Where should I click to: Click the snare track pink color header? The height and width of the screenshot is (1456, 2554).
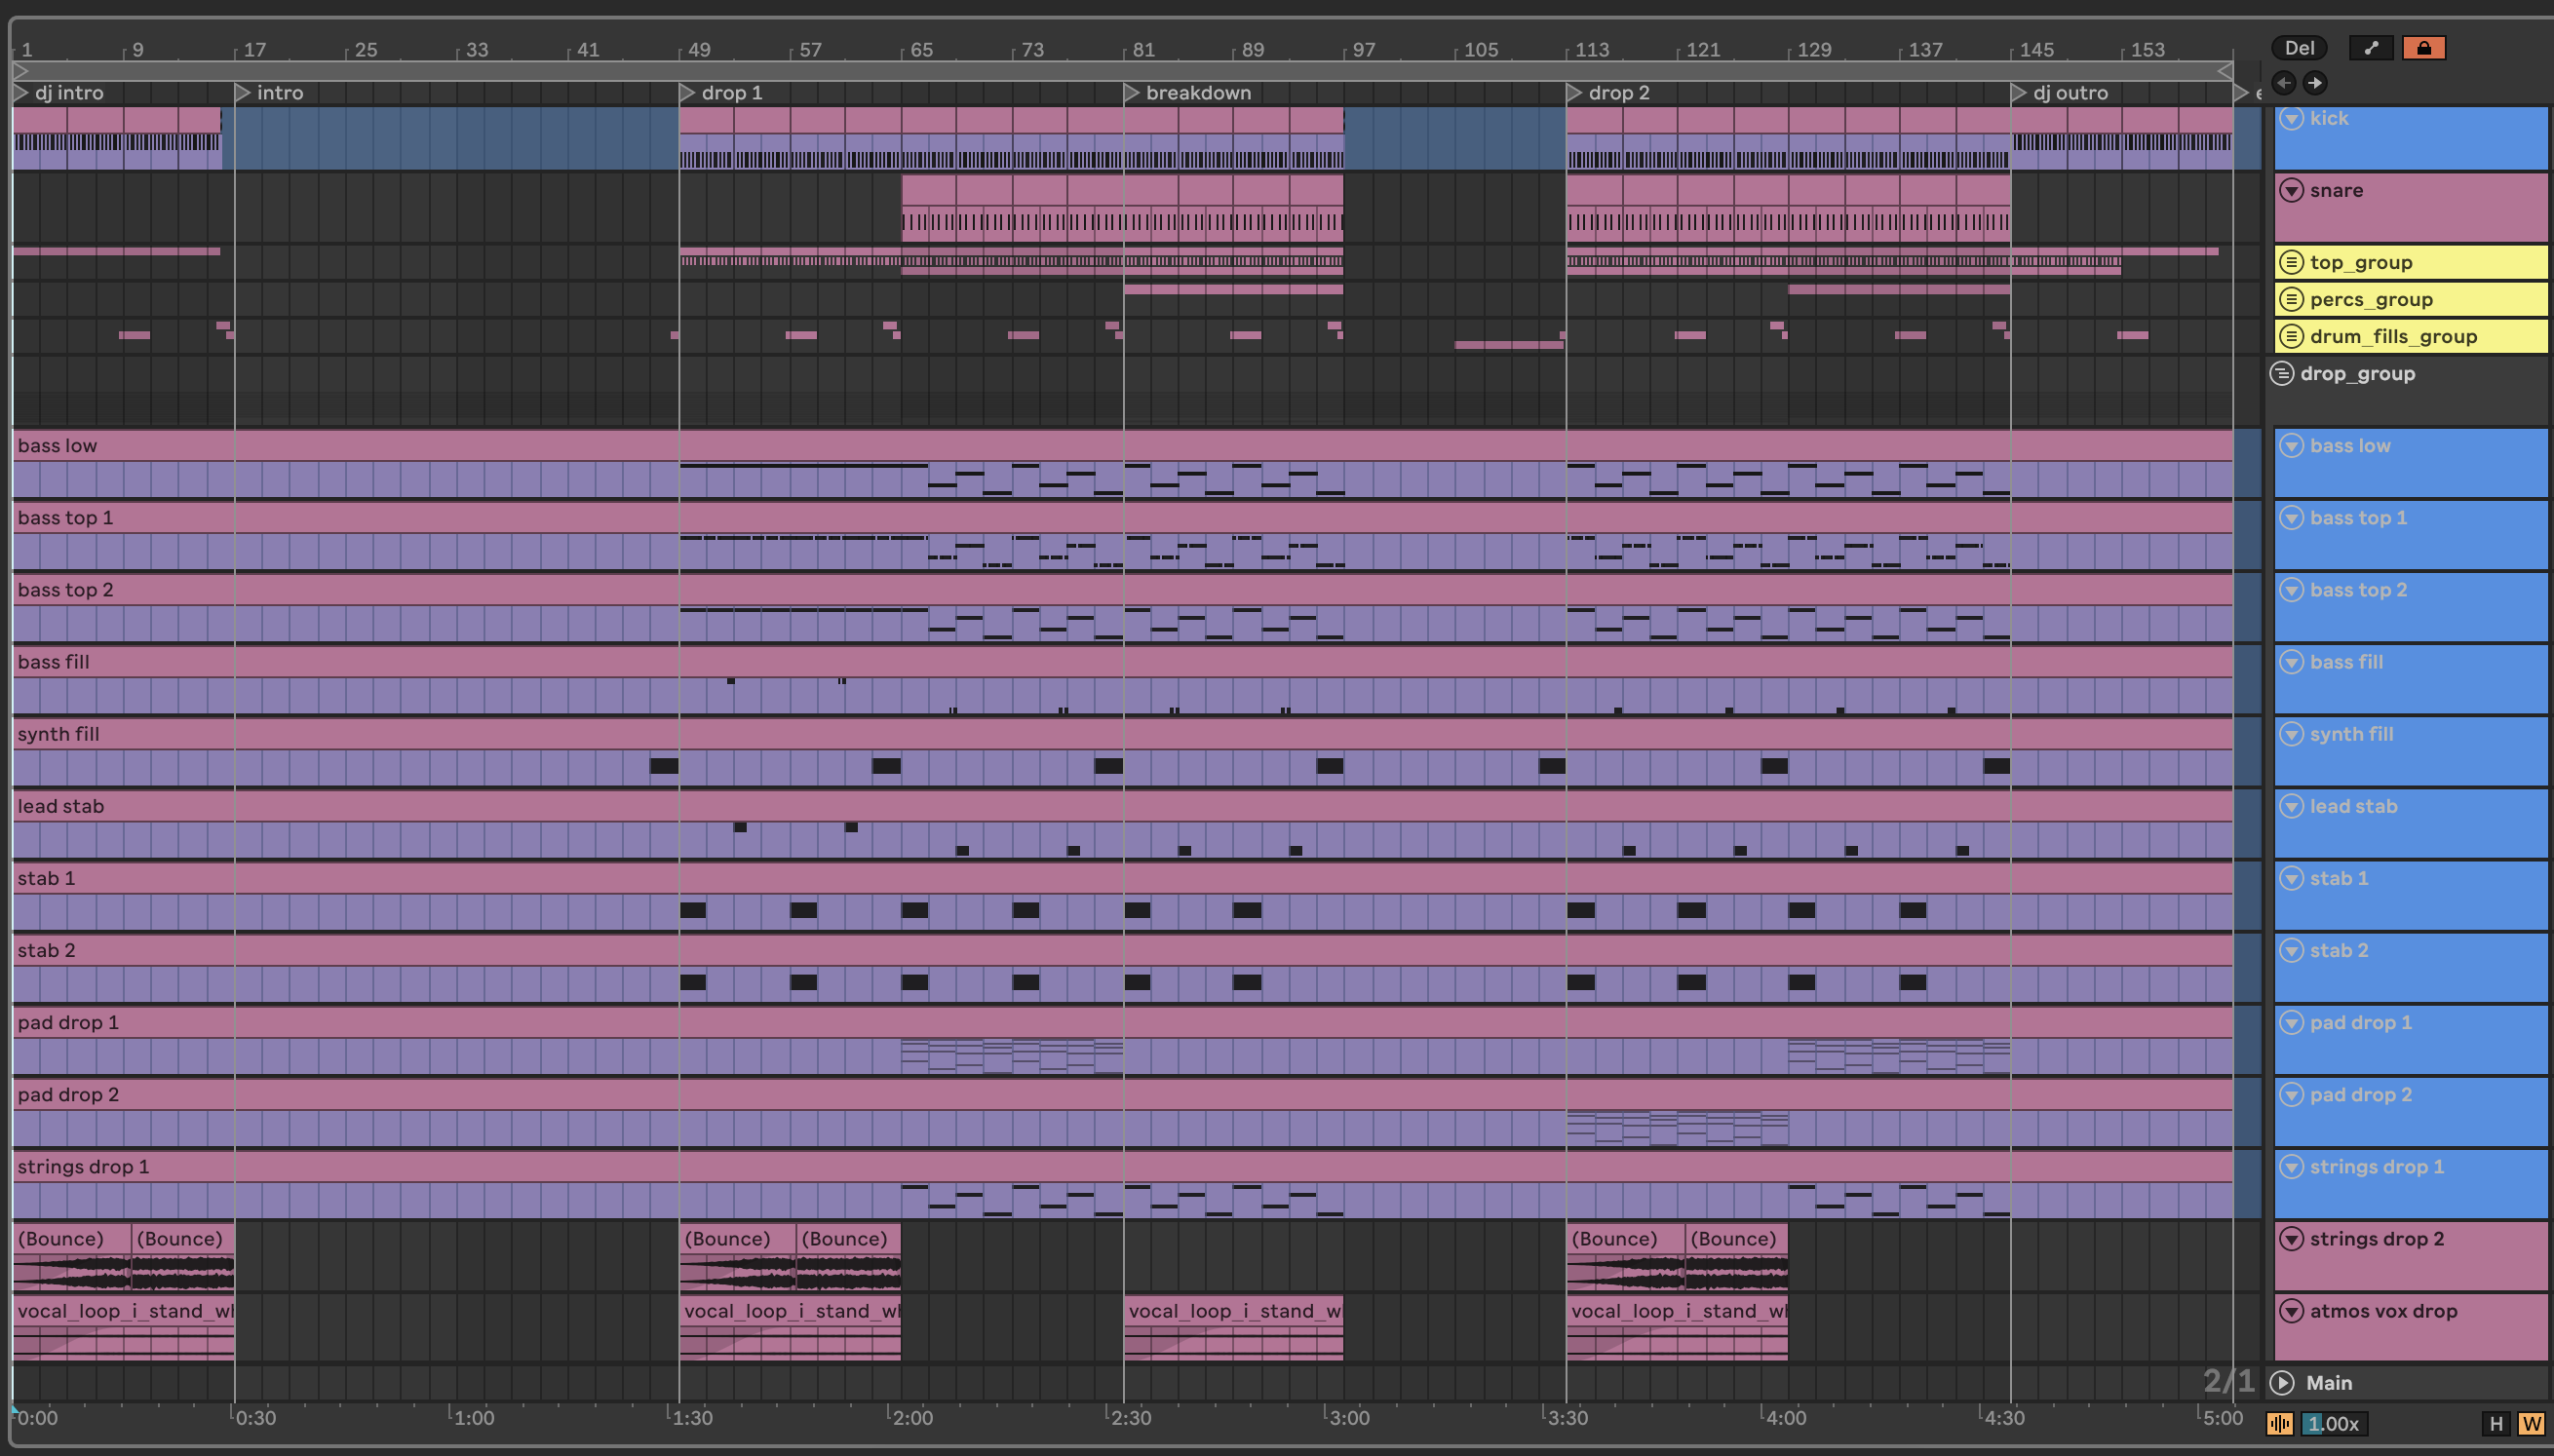[x=2411, y=208]
